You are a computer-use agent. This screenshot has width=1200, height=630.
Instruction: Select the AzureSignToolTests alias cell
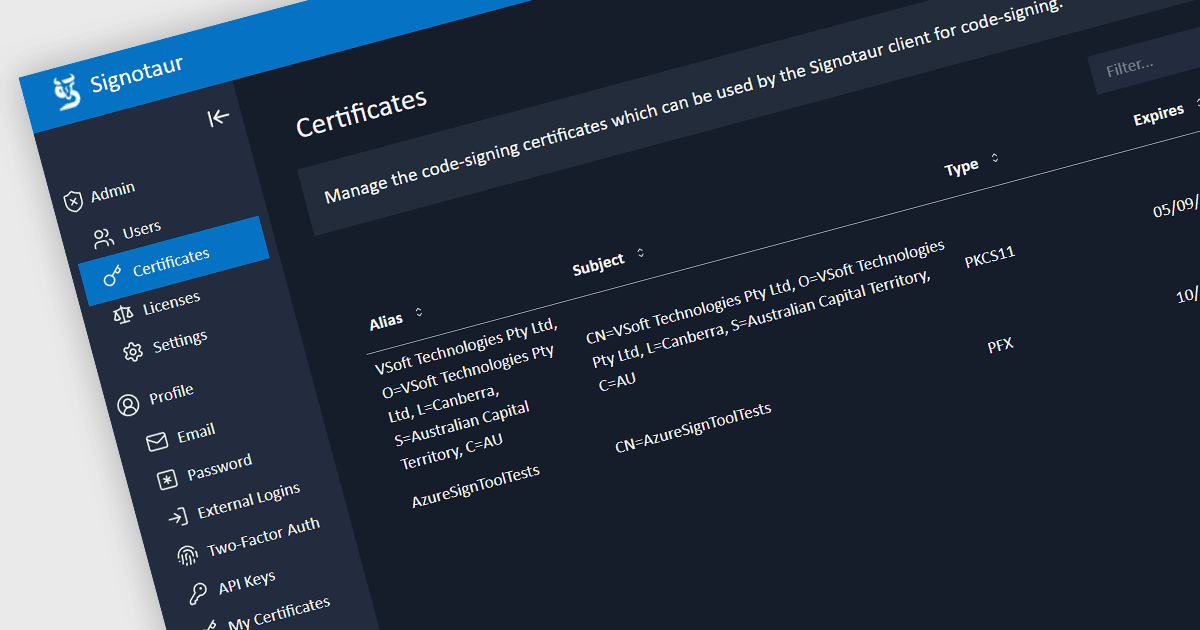click(x=476, y=486)
